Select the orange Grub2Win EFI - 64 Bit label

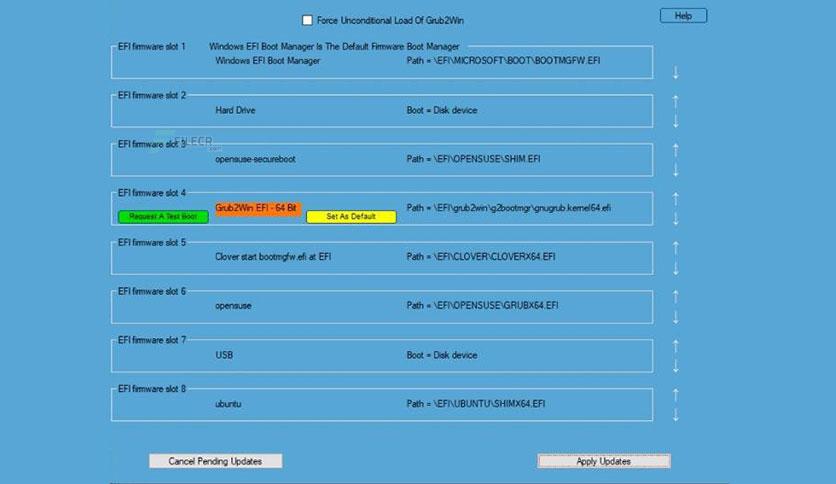258,208
